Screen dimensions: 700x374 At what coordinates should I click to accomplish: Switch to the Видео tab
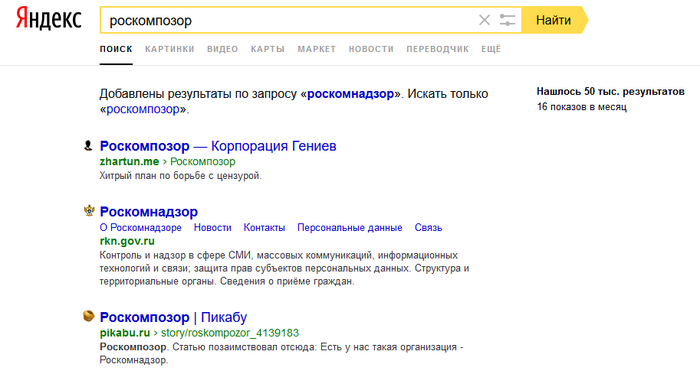click(222, 49)
